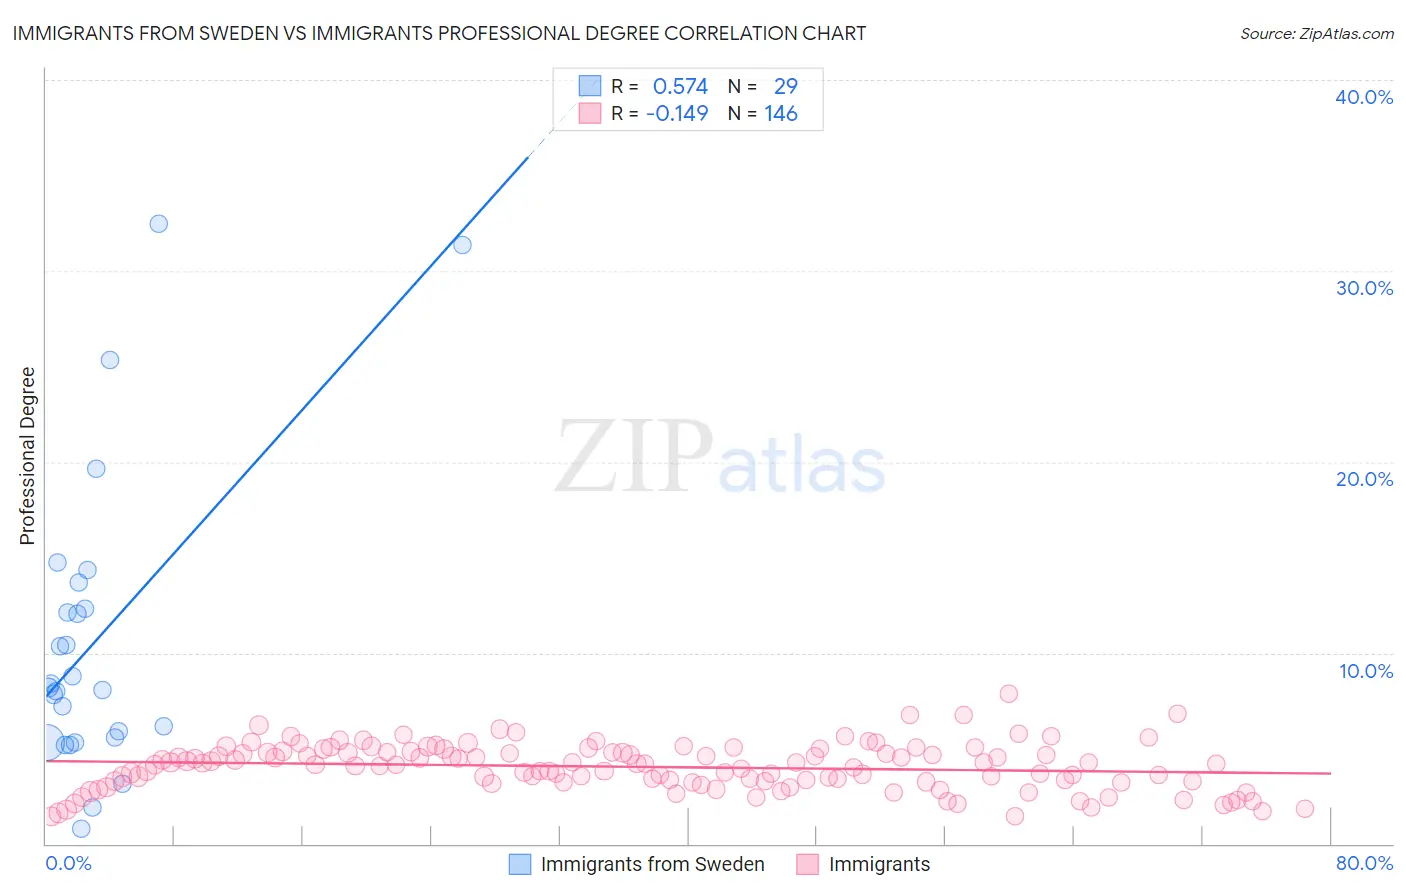Click the 20.0% y-axis label
The image size is (1406, 892).
coord(1364,479)
